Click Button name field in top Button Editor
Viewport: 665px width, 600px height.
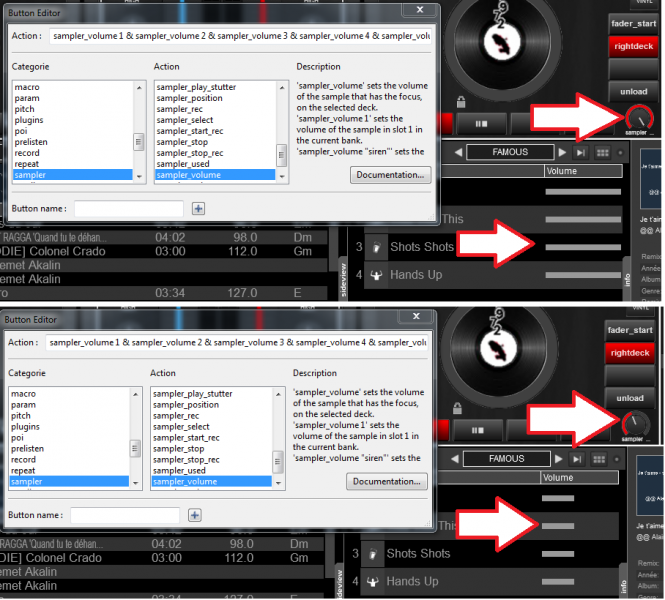129,208
